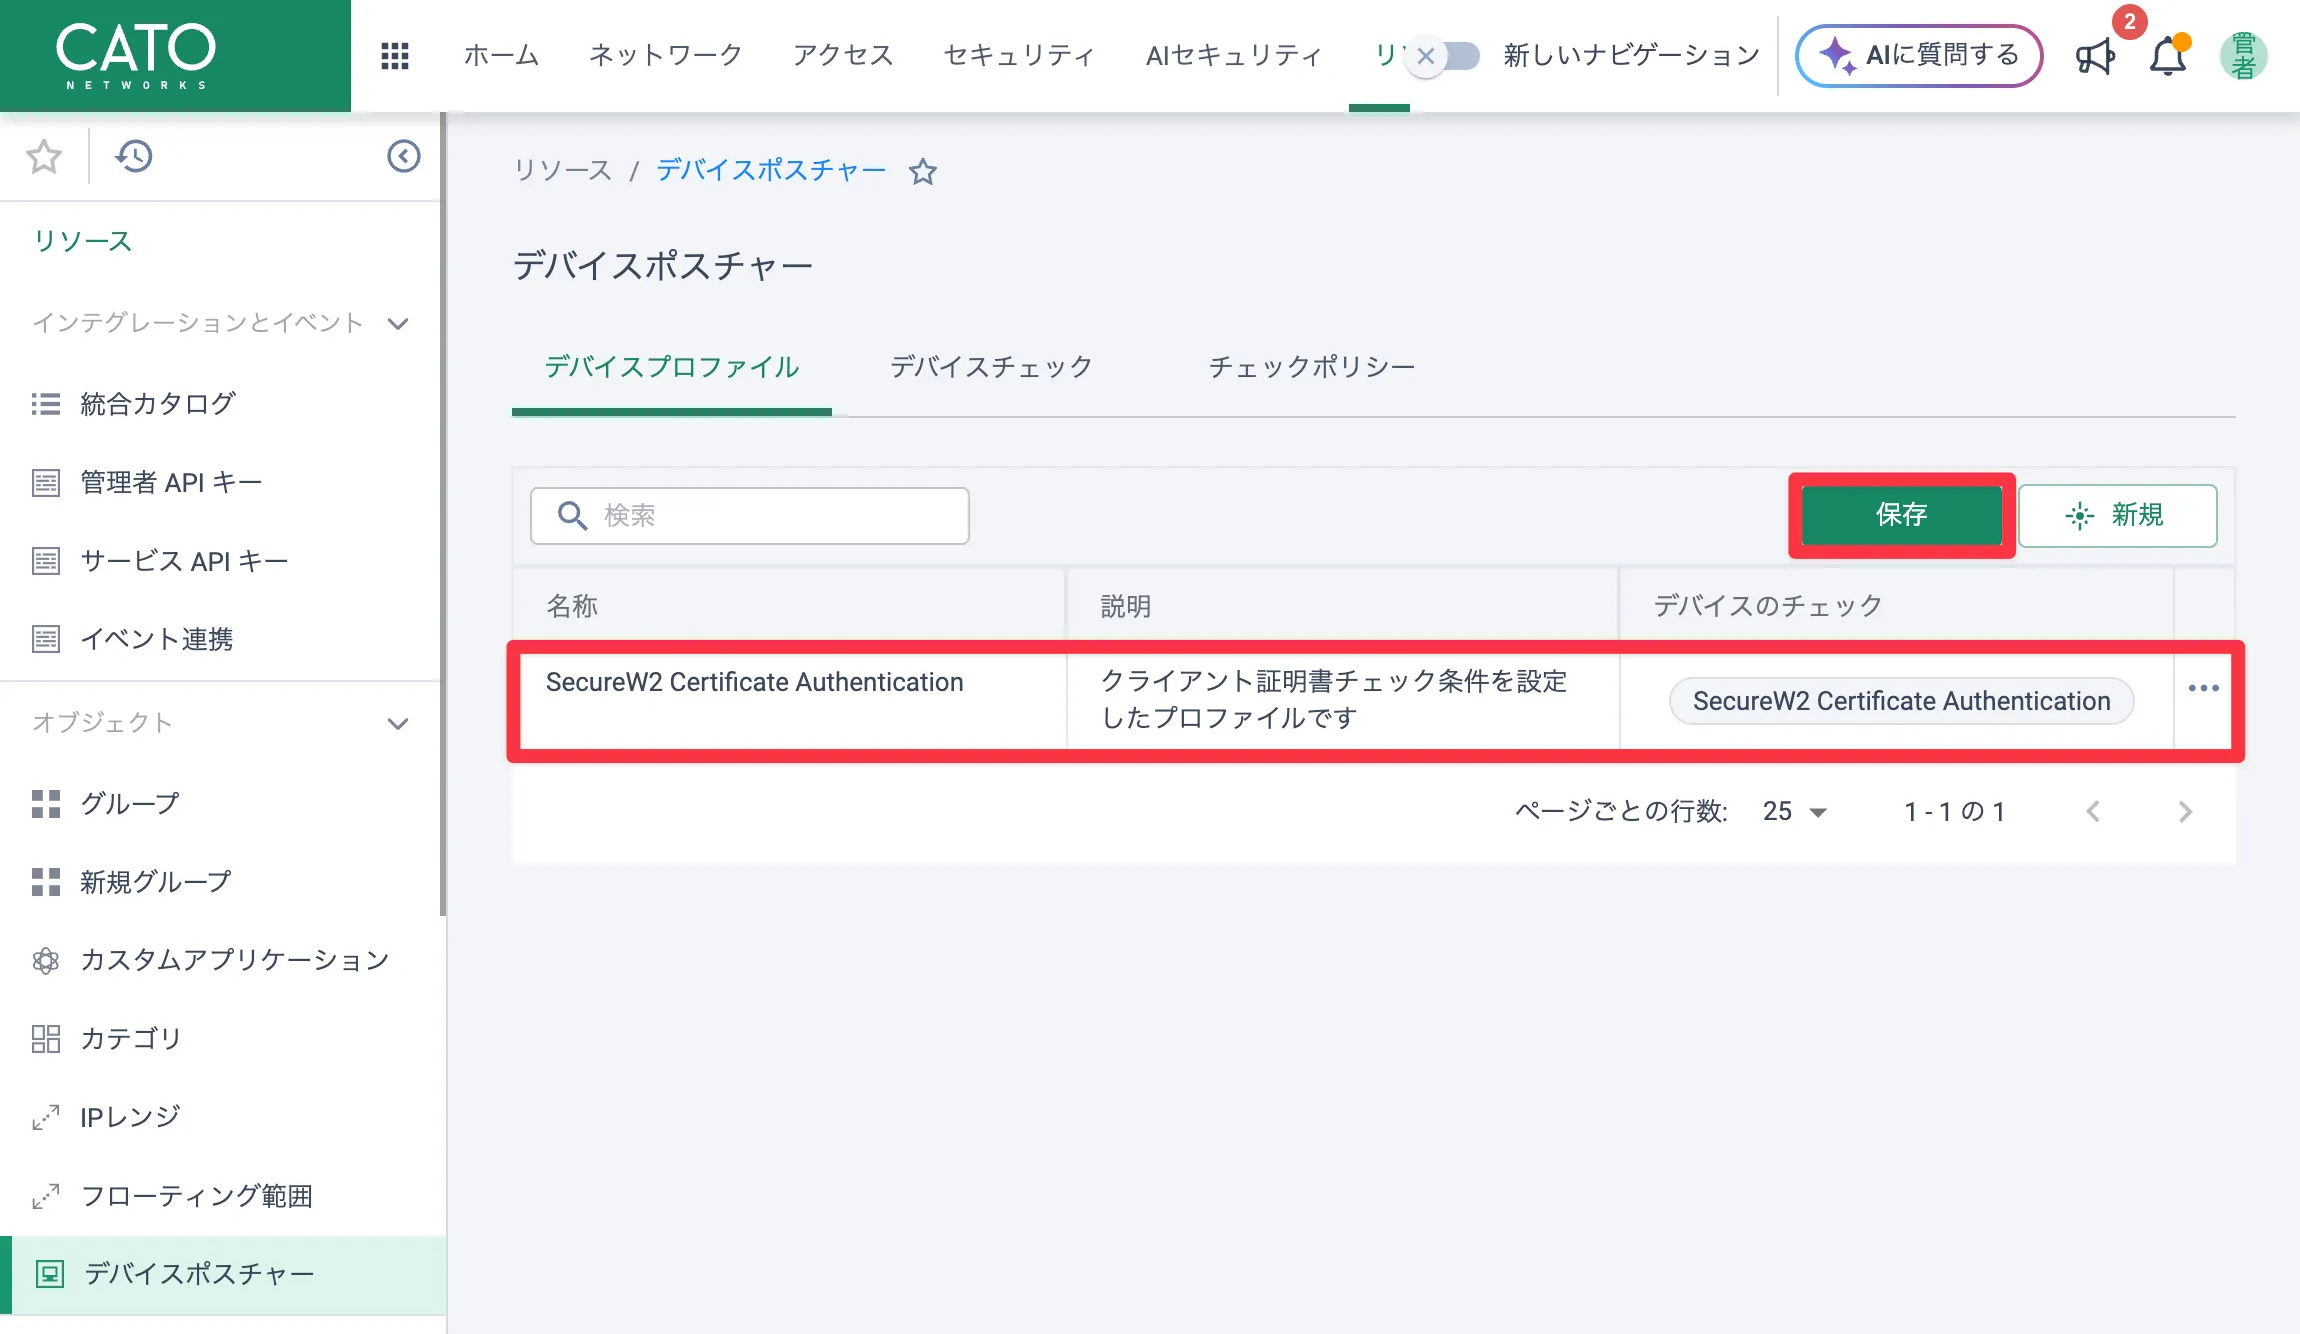Click the 説明 column header
This screenshot has height=1334, width=2300.
point(1343,606)
